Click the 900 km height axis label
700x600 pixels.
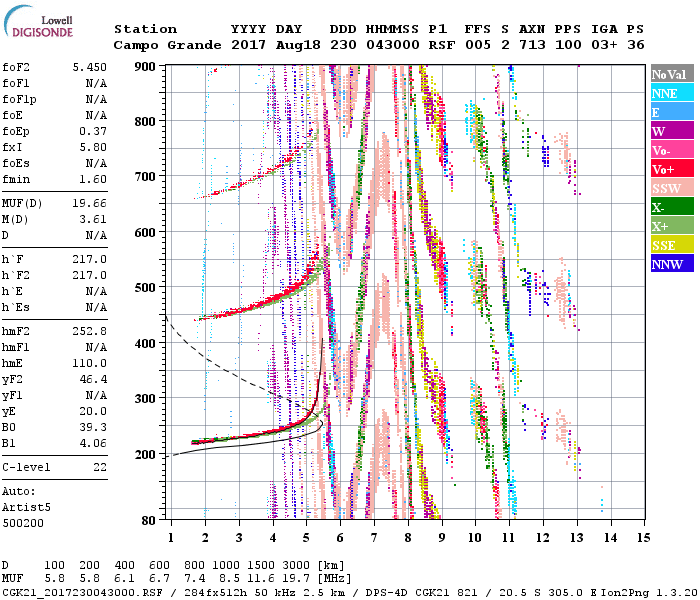click(145, 67)
